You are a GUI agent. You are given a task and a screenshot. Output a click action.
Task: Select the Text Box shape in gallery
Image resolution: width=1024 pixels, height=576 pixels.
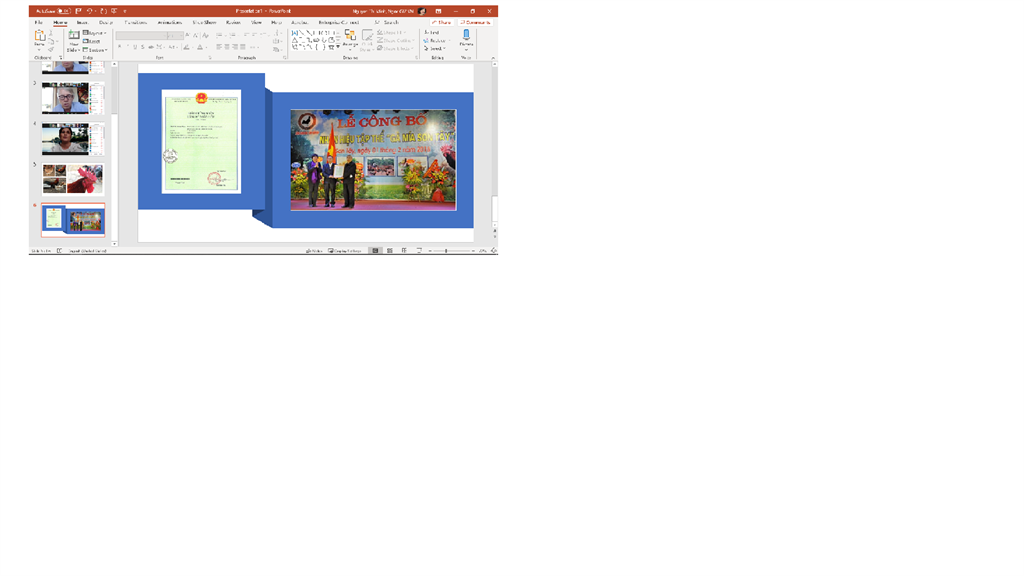pyautogui.click(x=295, y=32)
